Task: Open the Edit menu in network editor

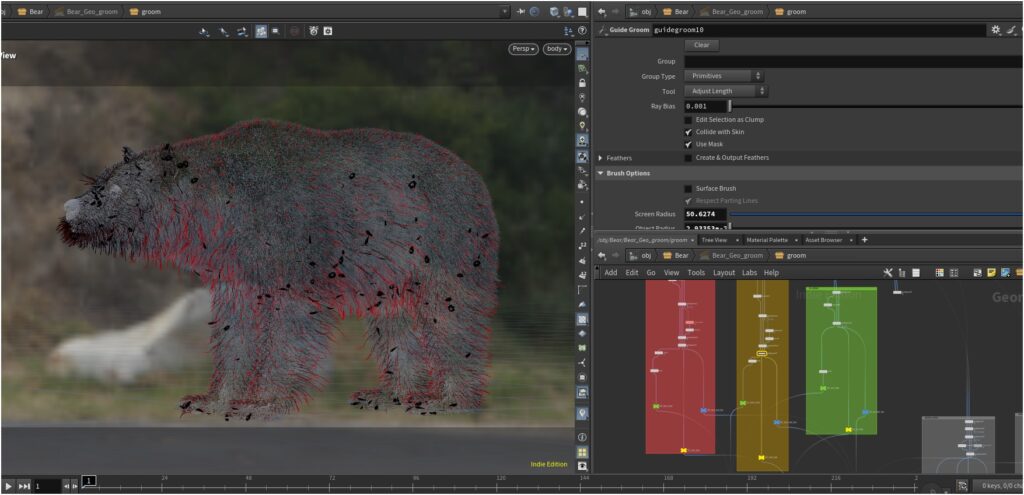Action: click(x=632, y=272)
